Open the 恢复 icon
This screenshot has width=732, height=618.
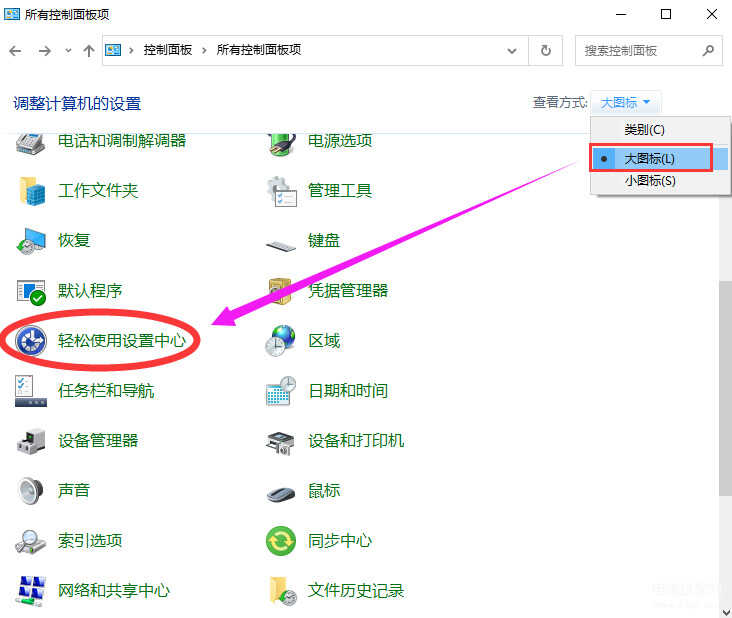31,241
